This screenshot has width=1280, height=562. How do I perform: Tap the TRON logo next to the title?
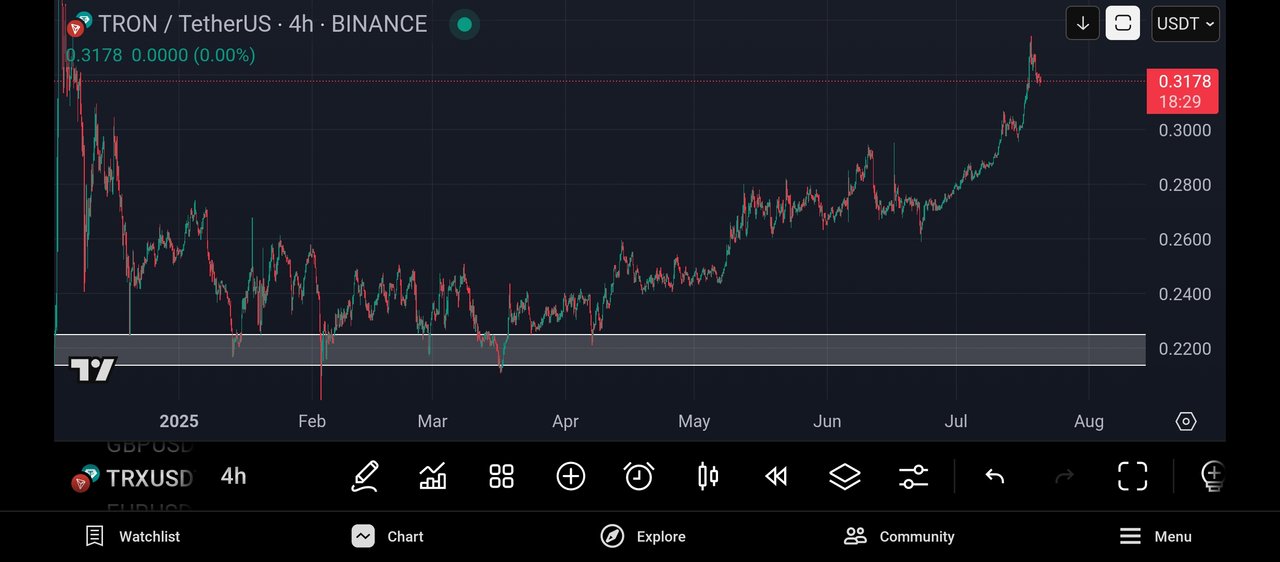pyautogui.click(x=79, y=24)
